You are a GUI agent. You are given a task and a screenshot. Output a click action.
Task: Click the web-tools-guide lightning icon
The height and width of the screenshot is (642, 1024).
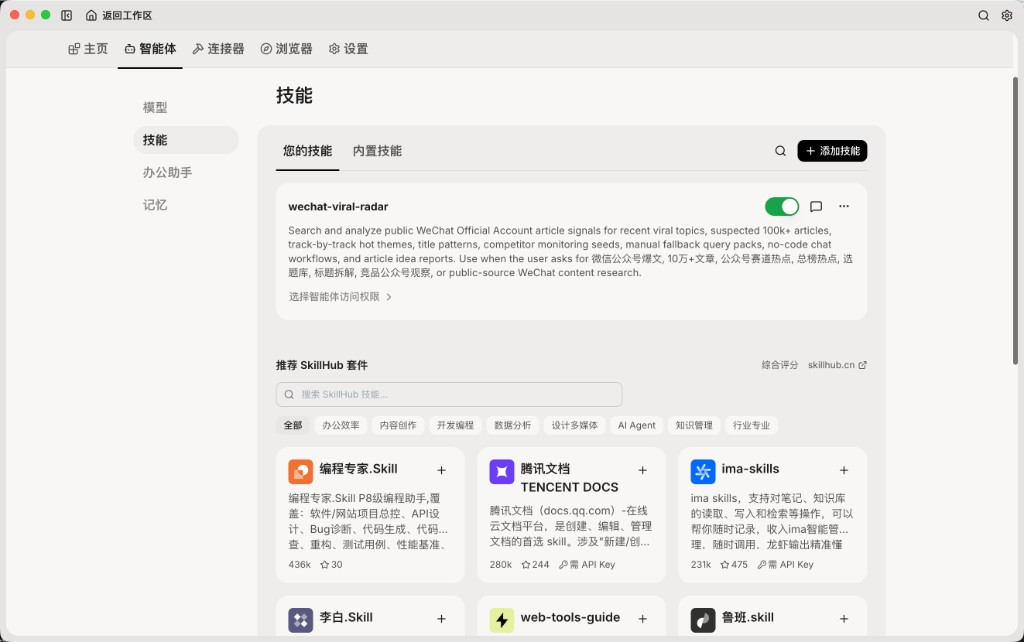tap(502, 620)
